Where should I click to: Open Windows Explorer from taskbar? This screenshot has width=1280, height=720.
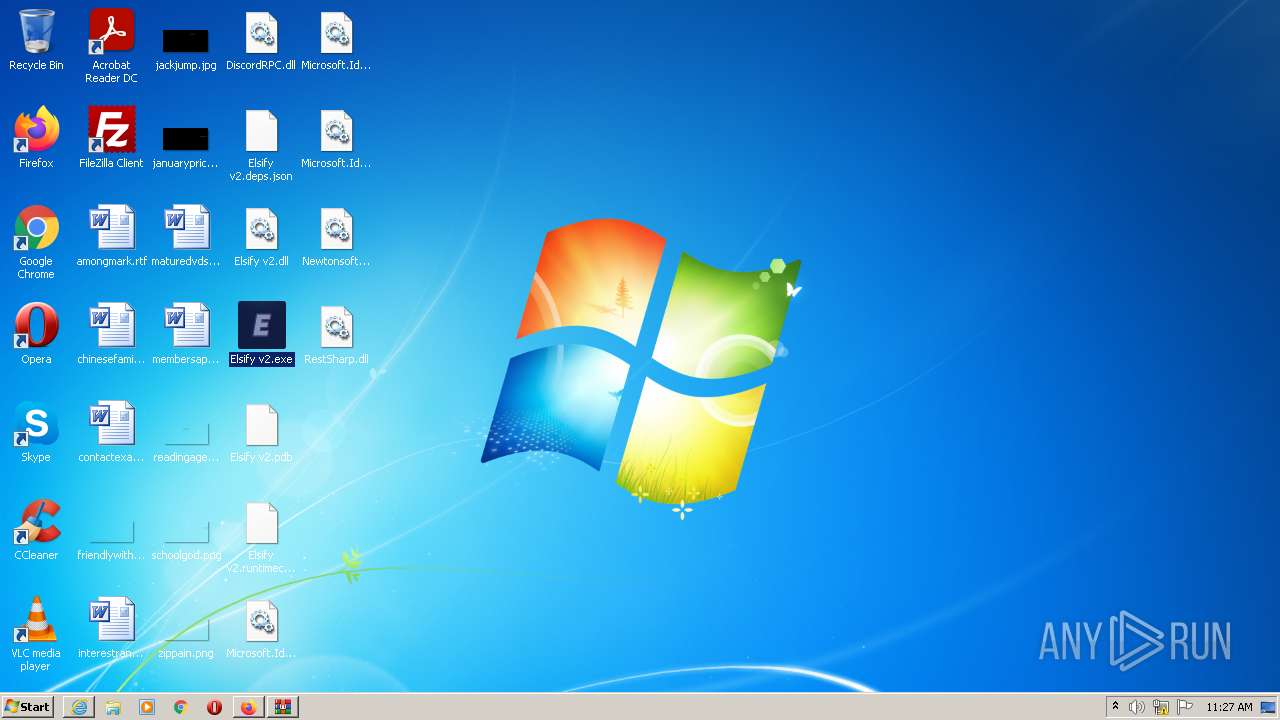pos(113,707)
